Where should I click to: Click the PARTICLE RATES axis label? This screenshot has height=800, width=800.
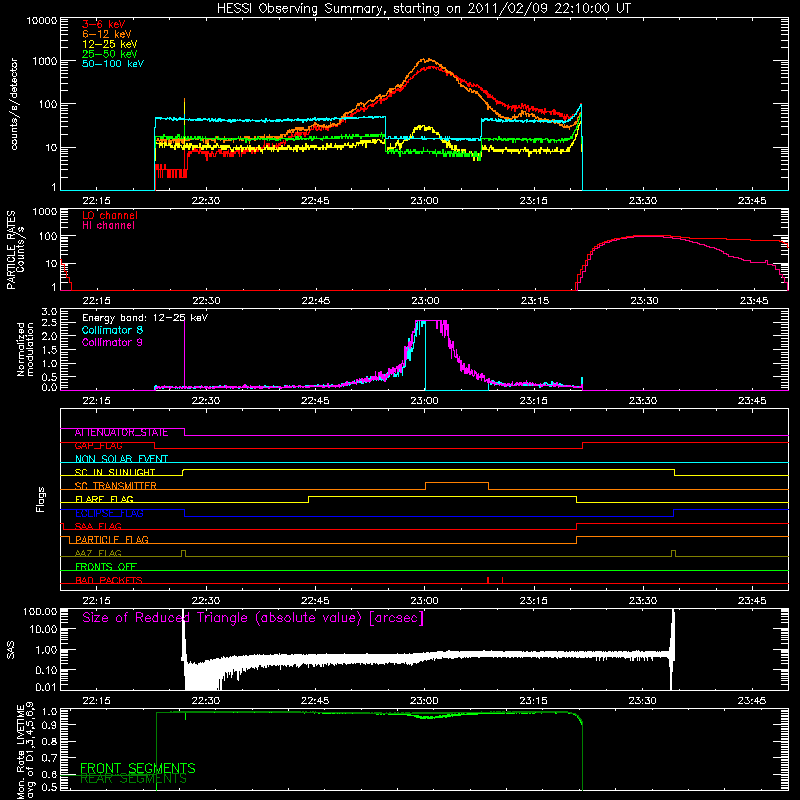pos(15,249)
